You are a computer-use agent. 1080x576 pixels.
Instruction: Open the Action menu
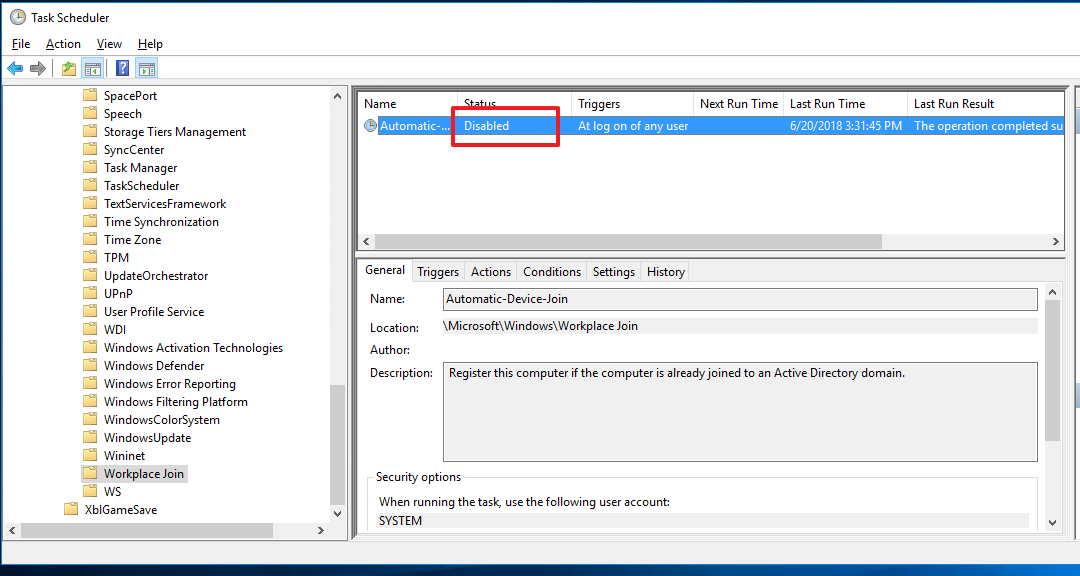click(x=63, y=43)
